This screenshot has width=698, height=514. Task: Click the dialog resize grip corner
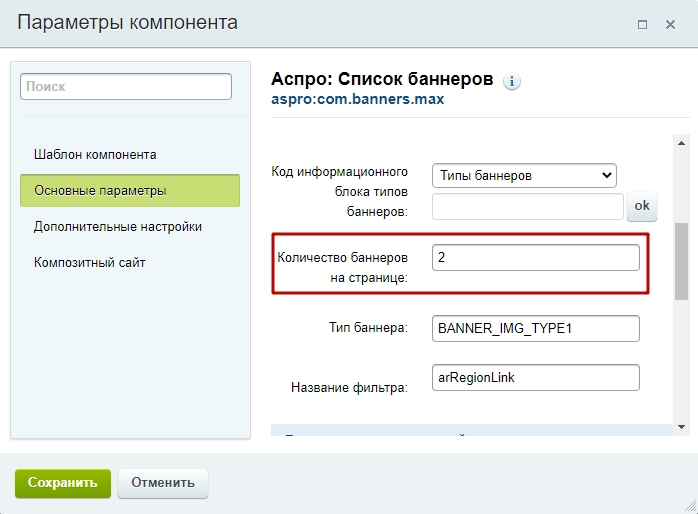point(690,506)
